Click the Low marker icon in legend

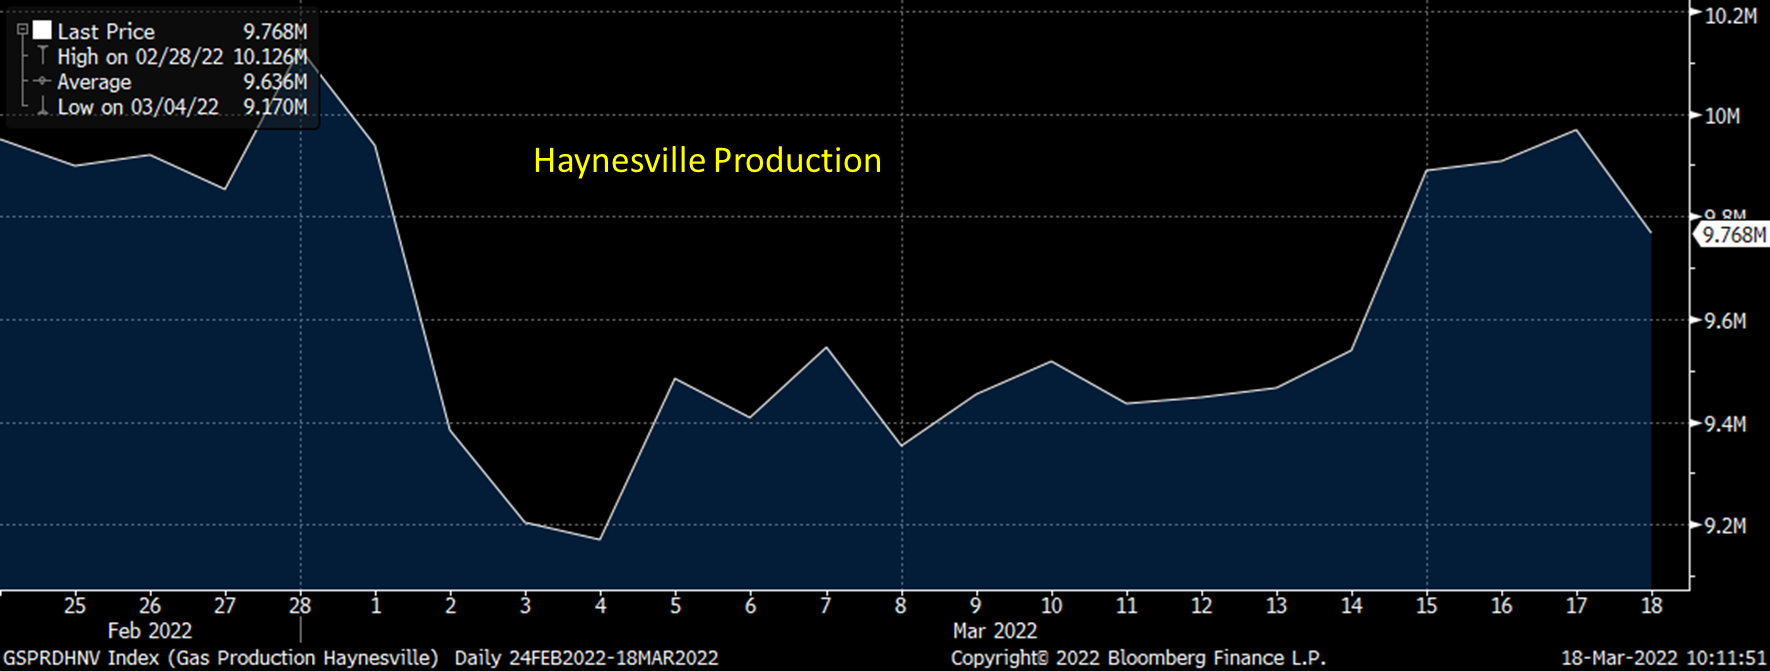click(42, 107)
